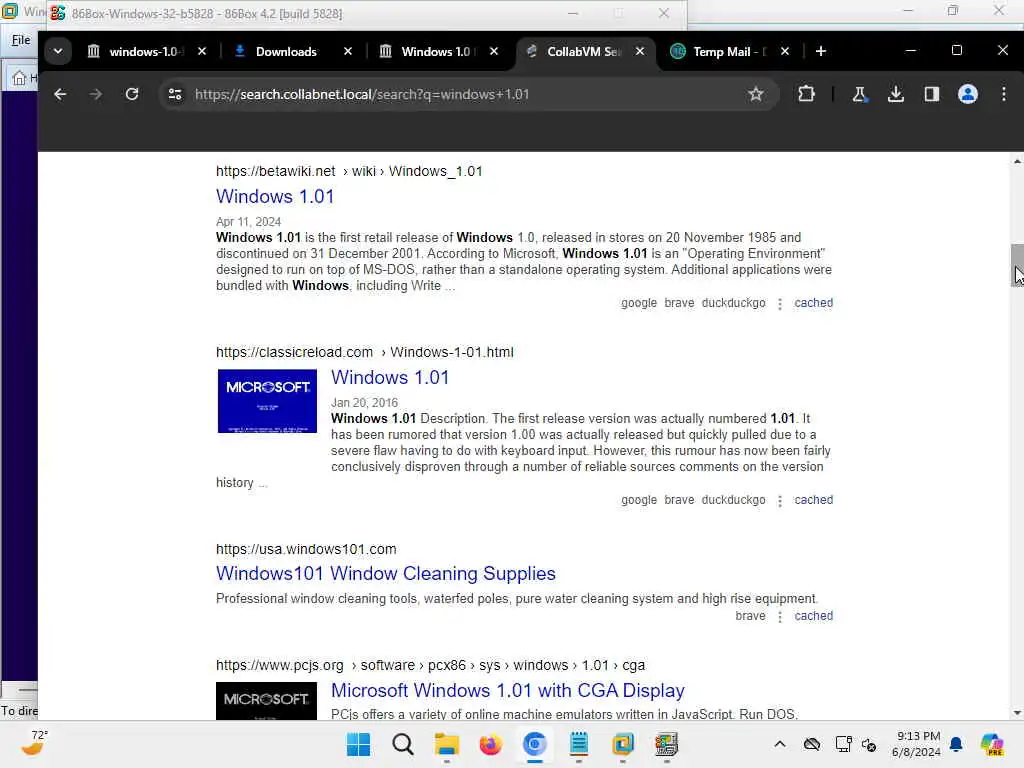This screenshot has width=1024, height=768.
Task: Open clock showing 9:13 PM
Action: (917, 744)
